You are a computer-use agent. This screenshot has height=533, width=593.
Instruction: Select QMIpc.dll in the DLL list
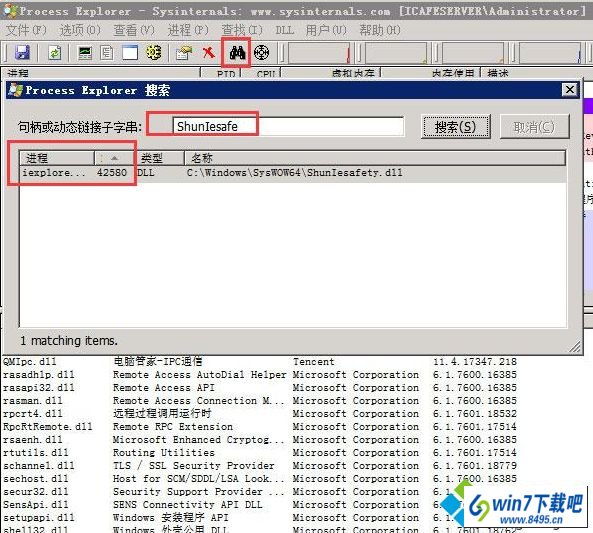(x=30, y=362)
